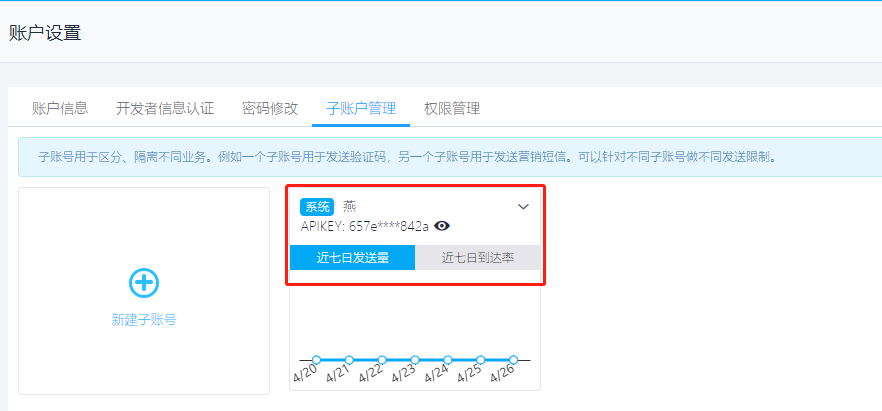This screenshot has width=882, height=411.
Task: Click the 账户设置 page title
Action: click(x=45, y=33)
